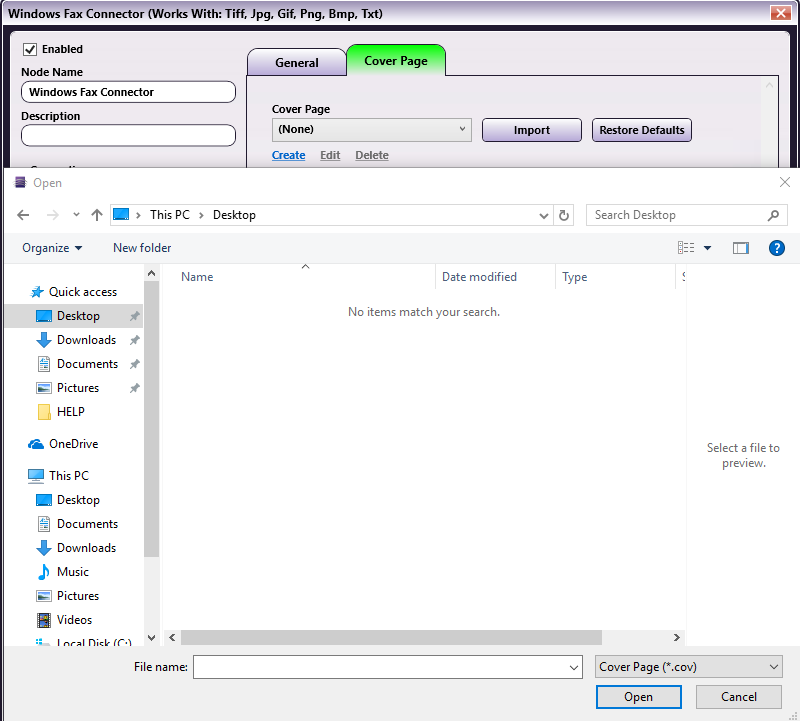Click the Create link

coord(288,155)
